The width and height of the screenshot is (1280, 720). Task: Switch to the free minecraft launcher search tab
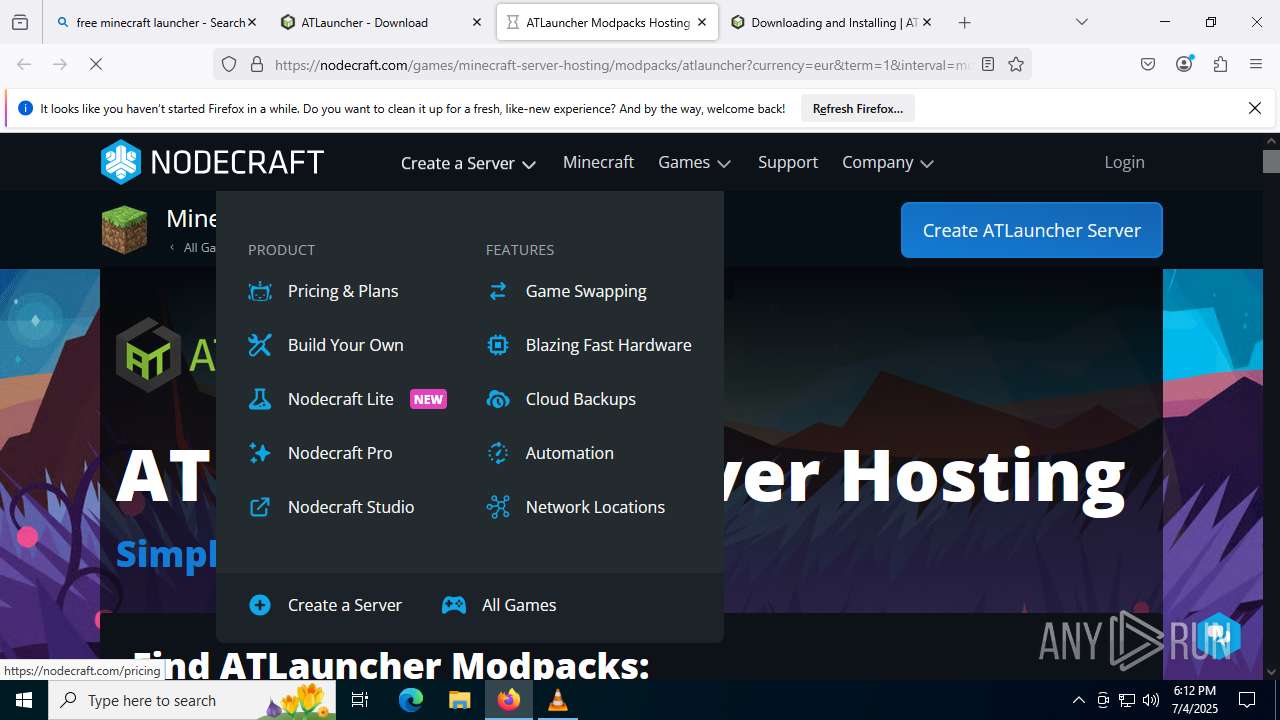156,22
